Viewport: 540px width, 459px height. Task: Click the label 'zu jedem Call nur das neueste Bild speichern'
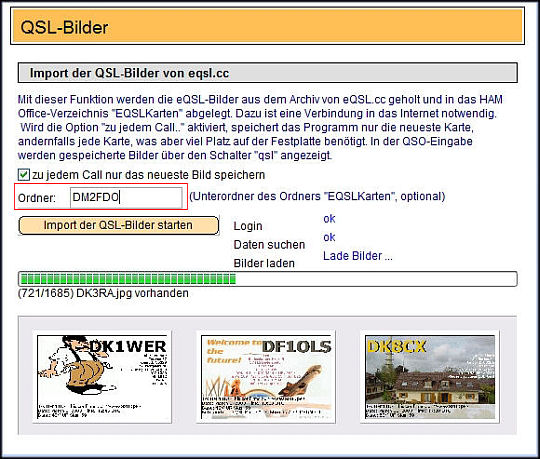[148, 175]
